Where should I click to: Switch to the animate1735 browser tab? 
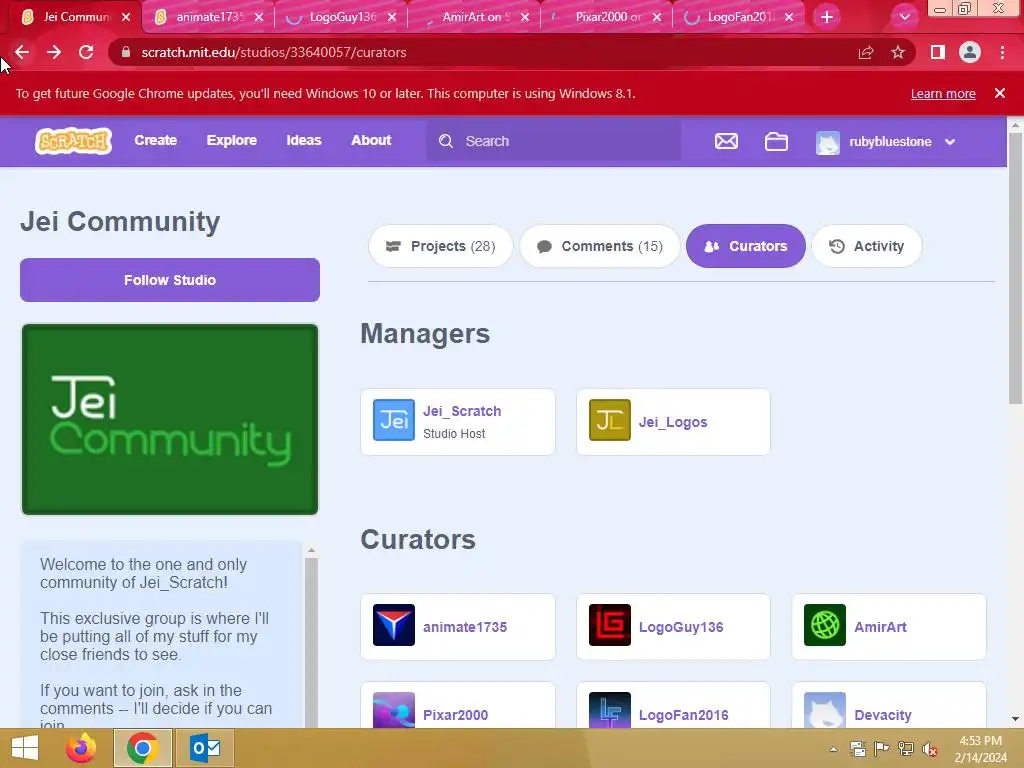tap(209, 17)
